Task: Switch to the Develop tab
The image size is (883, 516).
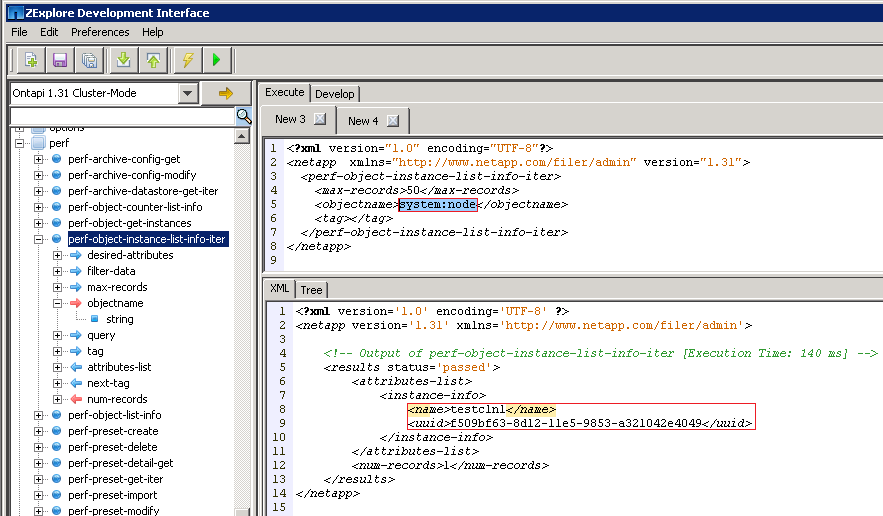Action: tap(335, 94)
